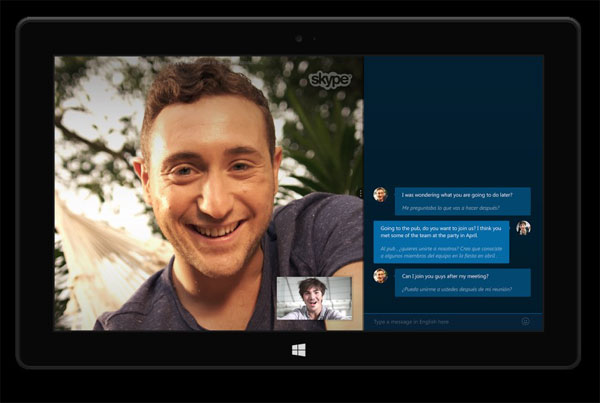Click 'Can I join you guys after my meeting?'
Screen dimensions: 600x403
click(x=446, y=275)
